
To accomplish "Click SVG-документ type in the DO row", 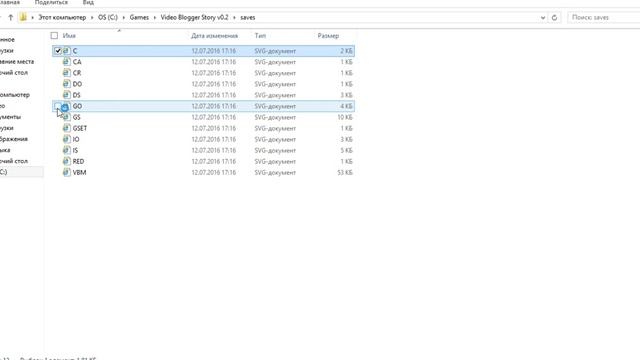I will (275, 84).
